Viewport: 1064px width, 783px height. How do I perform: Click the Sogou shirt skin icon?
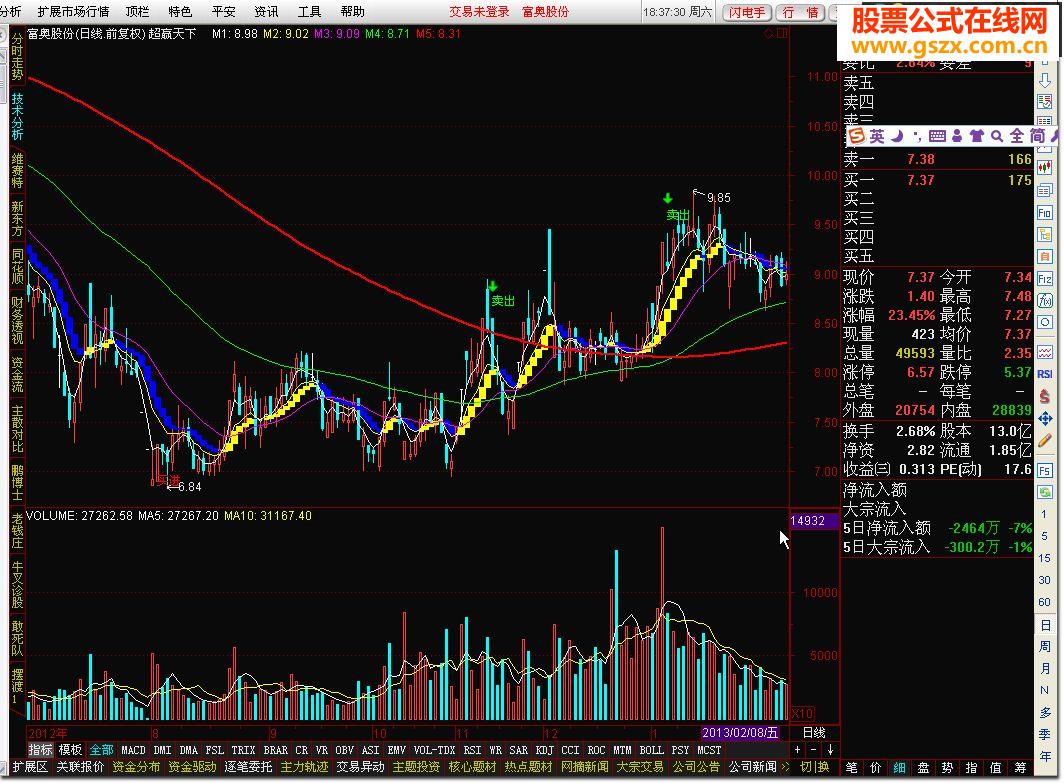(976, 136)
